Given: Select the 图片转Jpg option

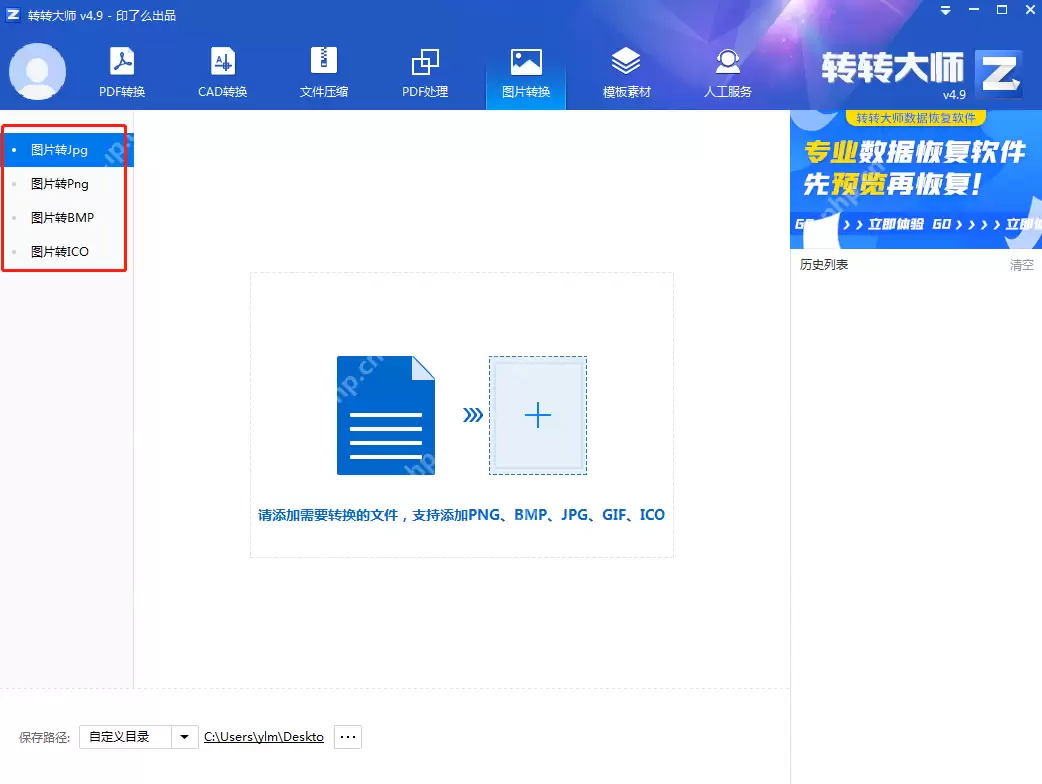Looking at the screenshot, I should point(62,149).
